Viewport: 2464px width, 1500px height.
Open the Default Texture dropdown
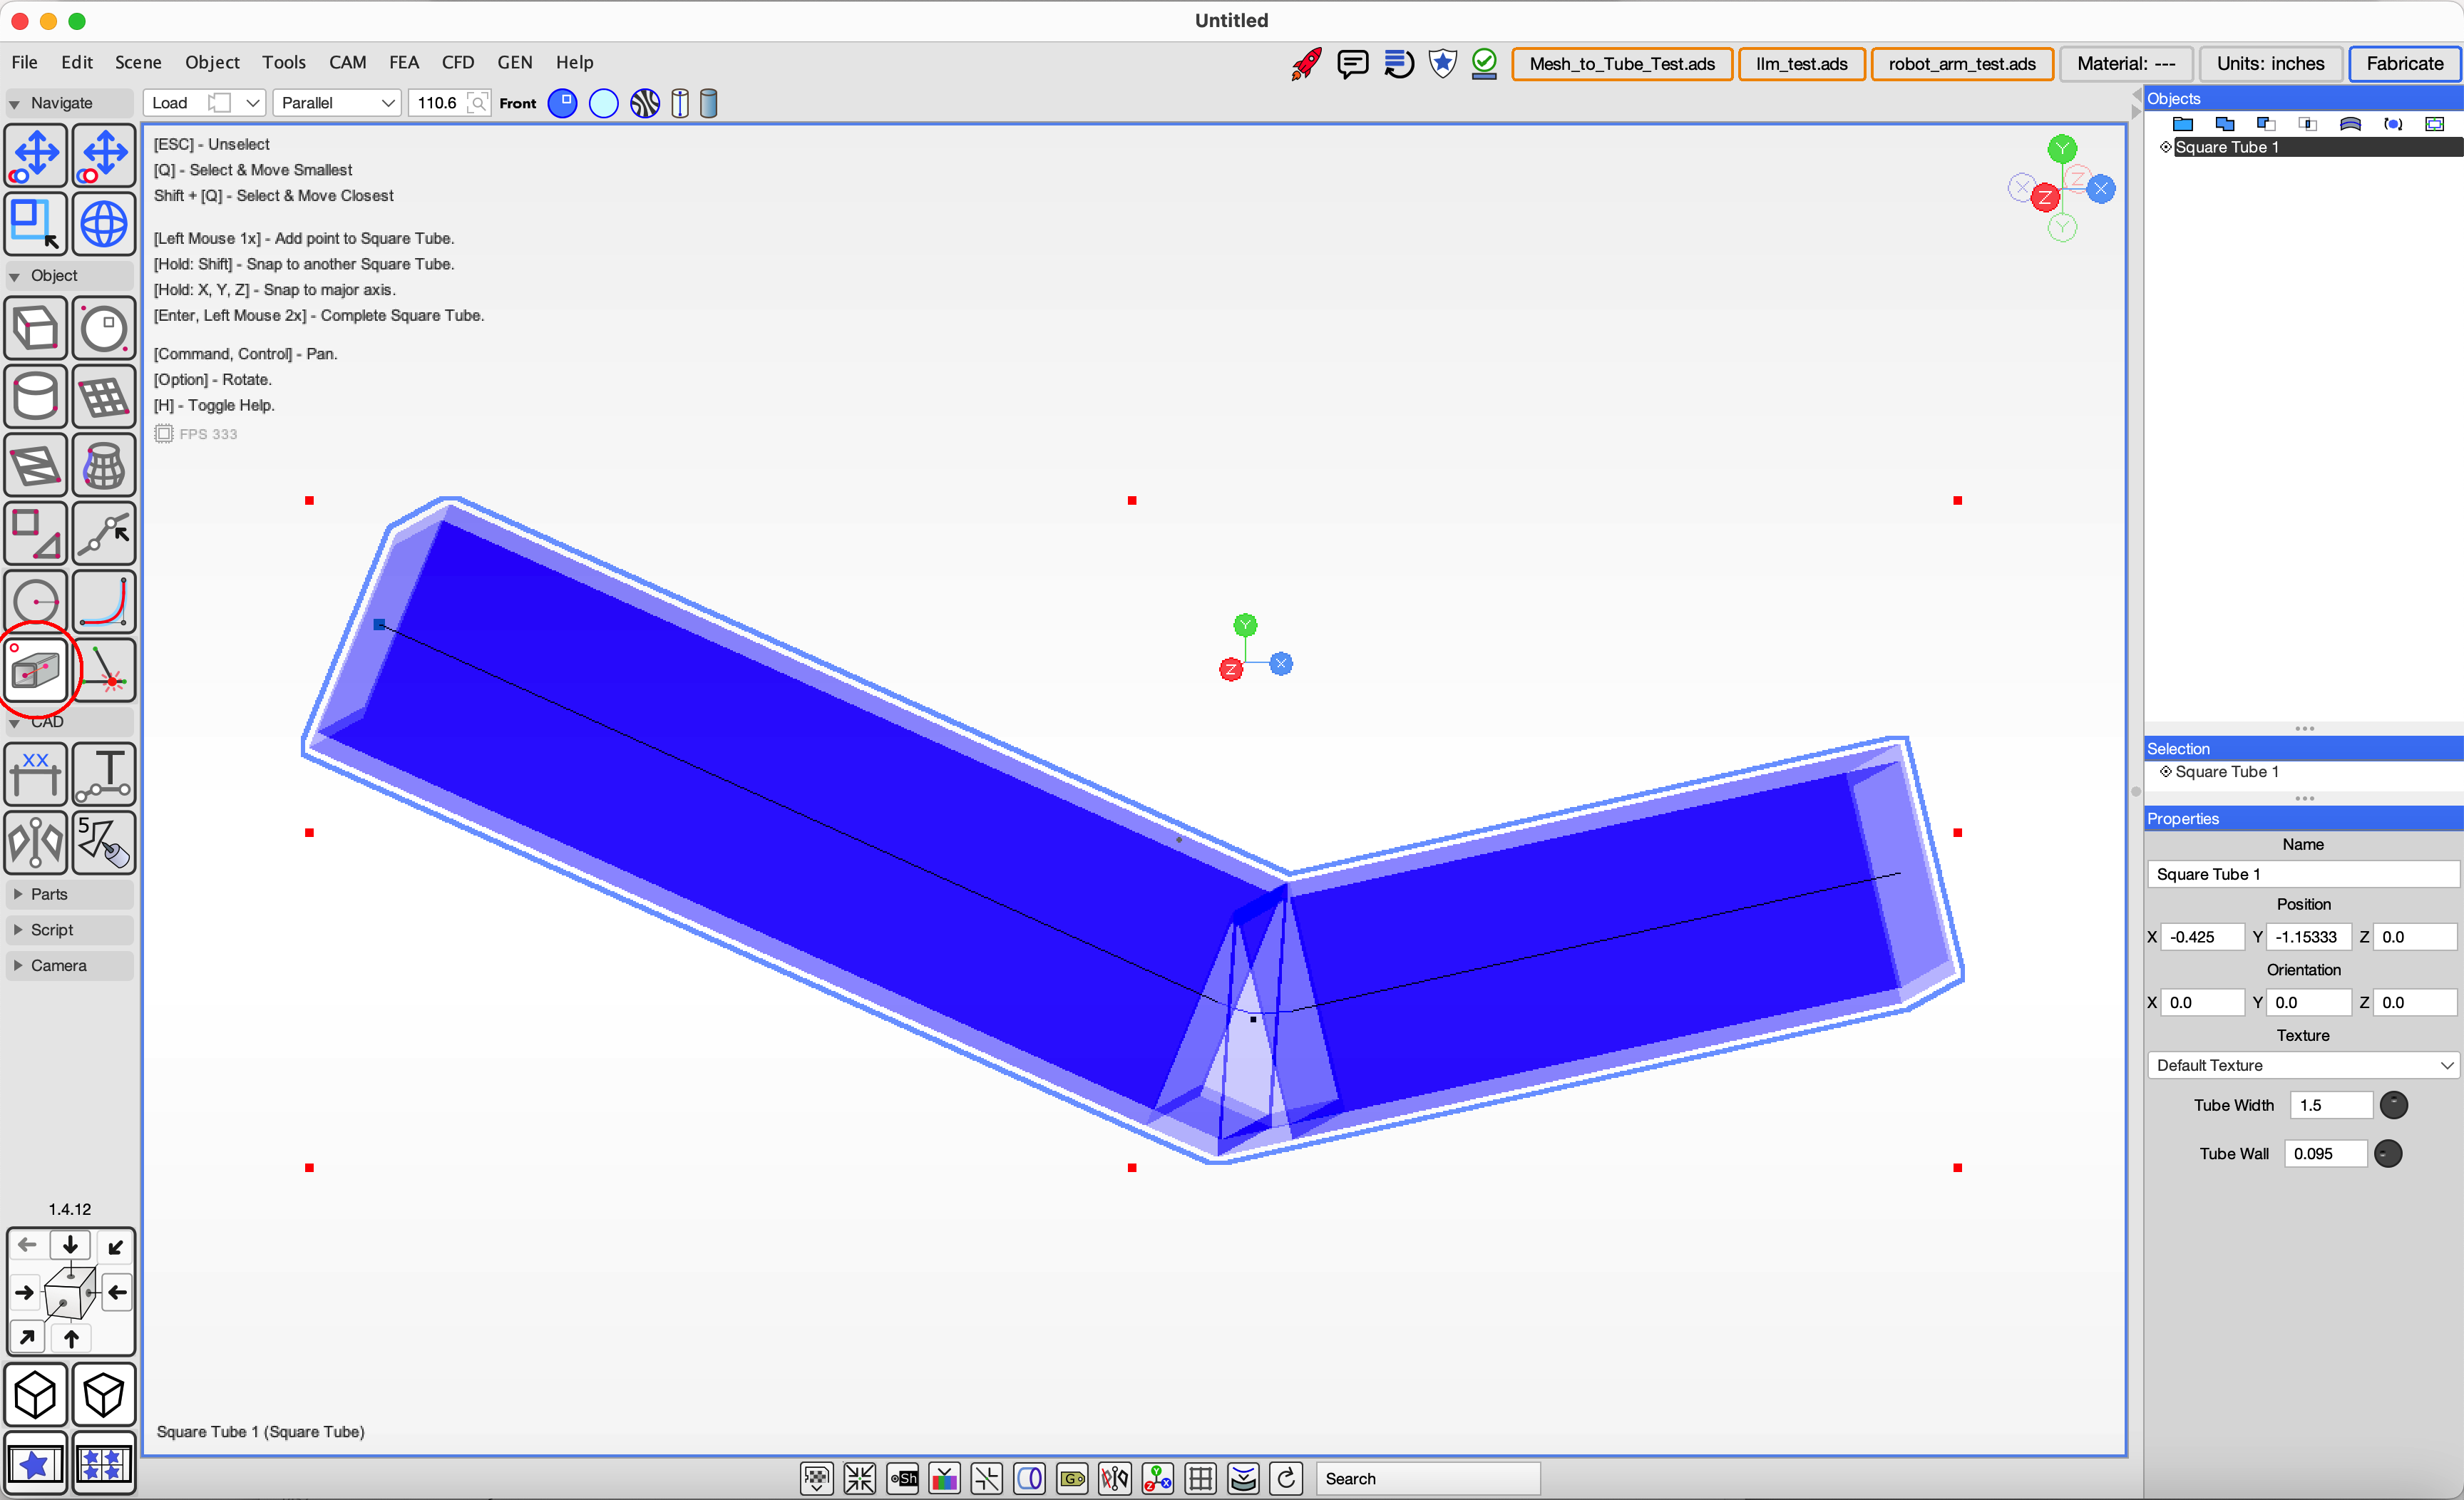coord(2303,1065)
